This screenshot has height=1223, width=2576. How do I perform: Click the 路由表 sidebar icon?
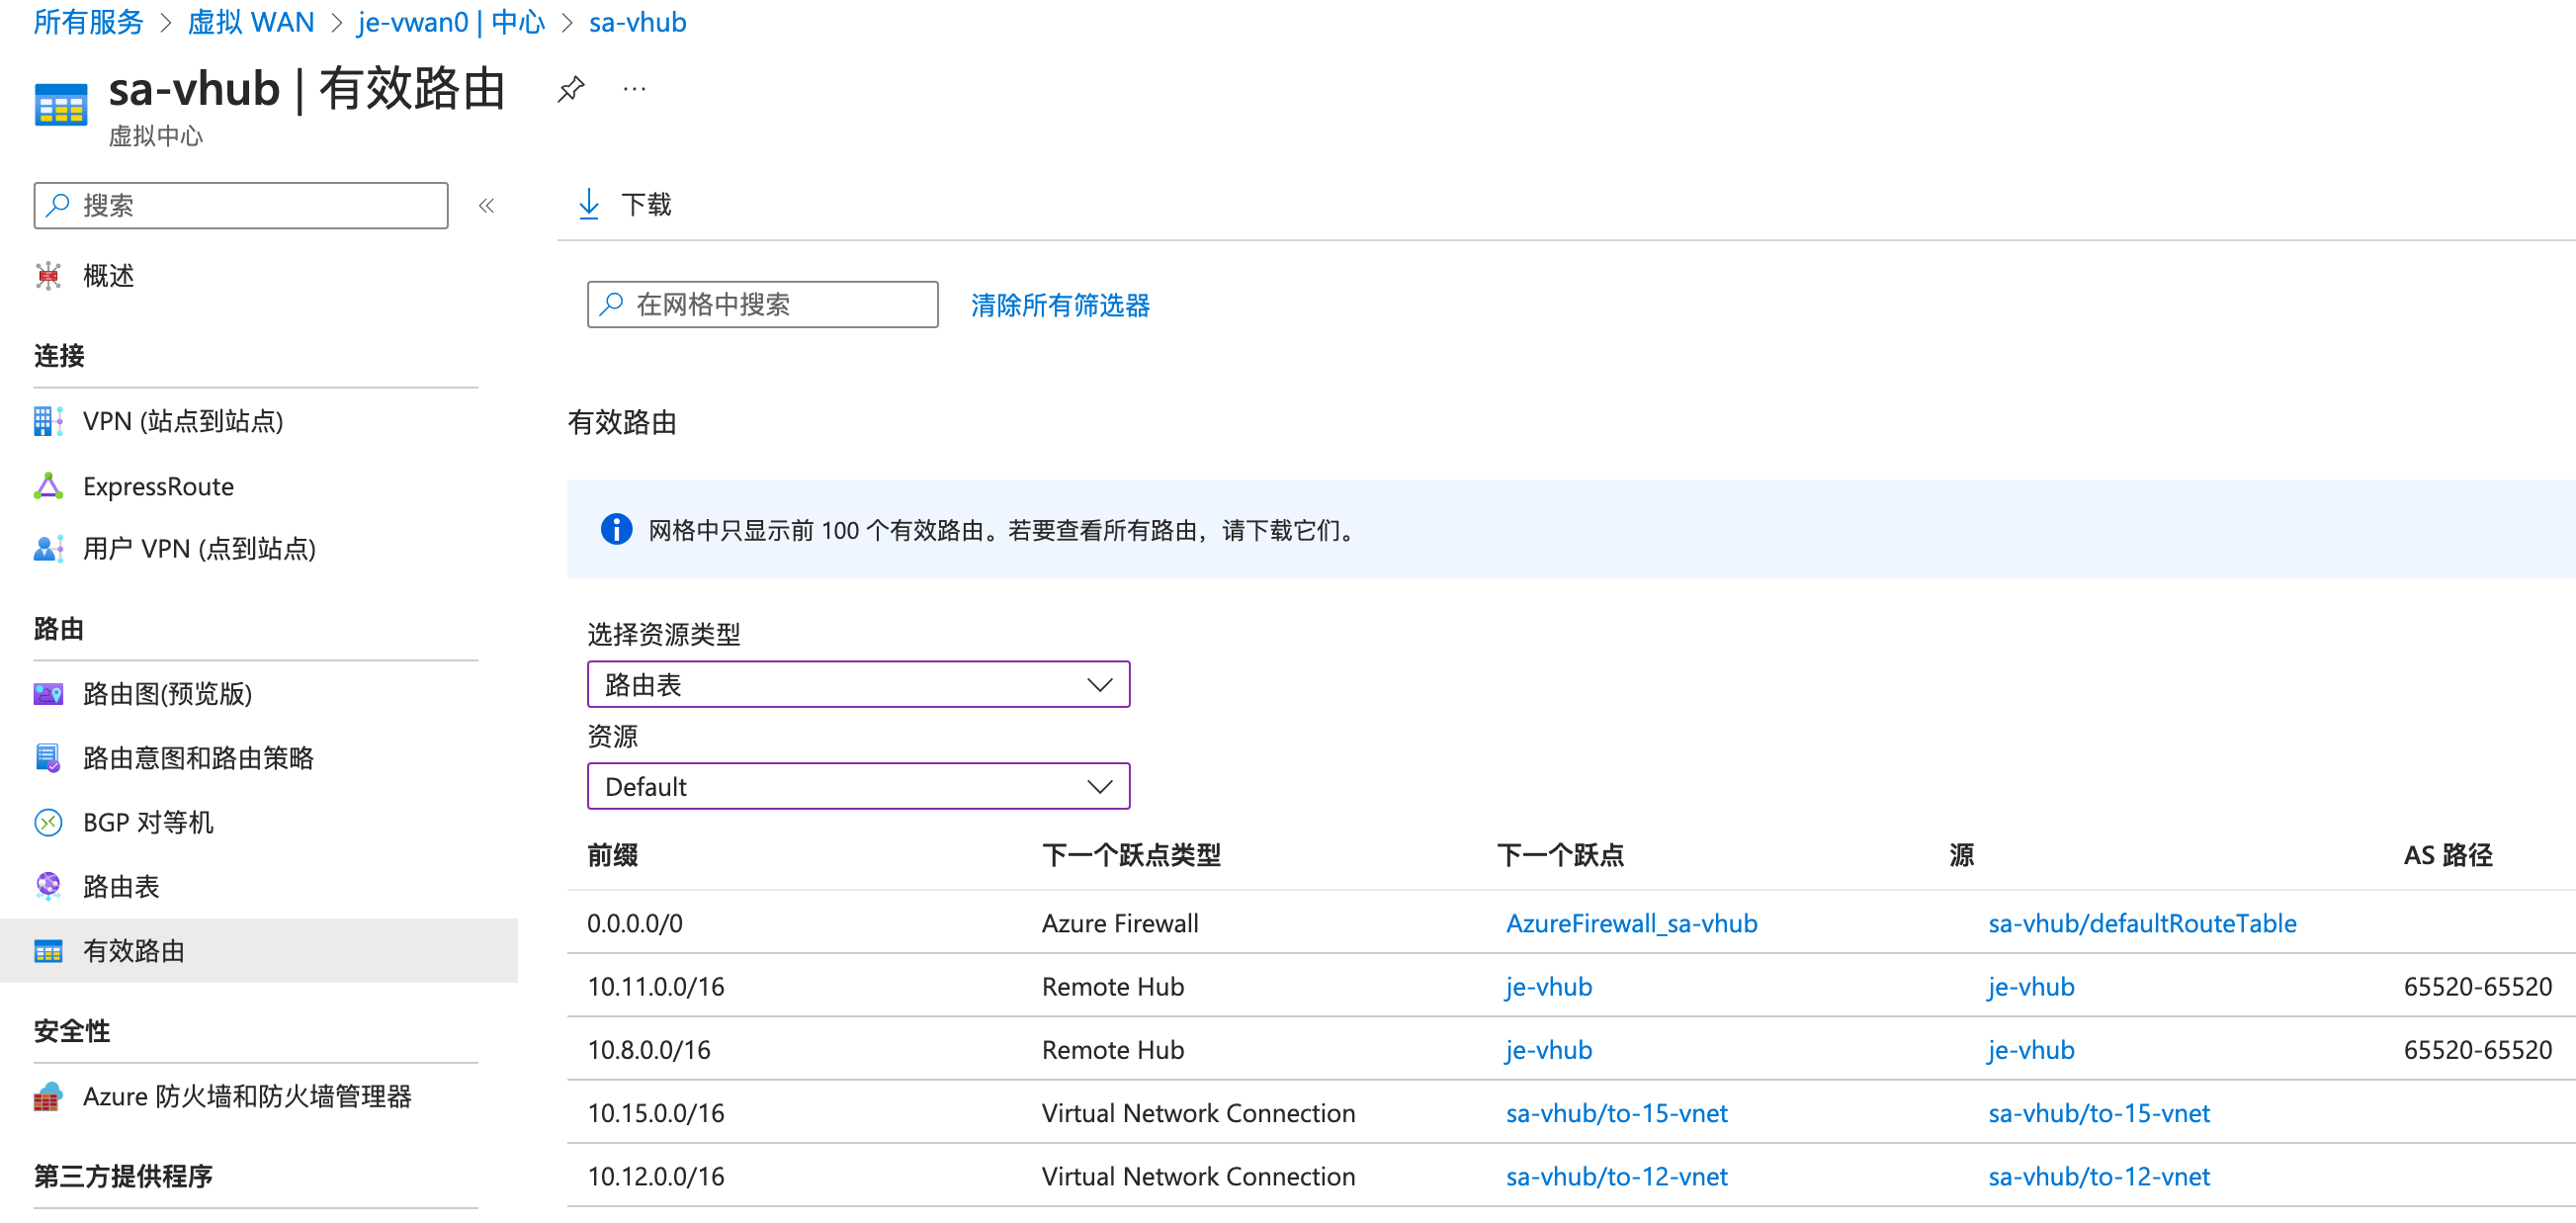point(48,887)
